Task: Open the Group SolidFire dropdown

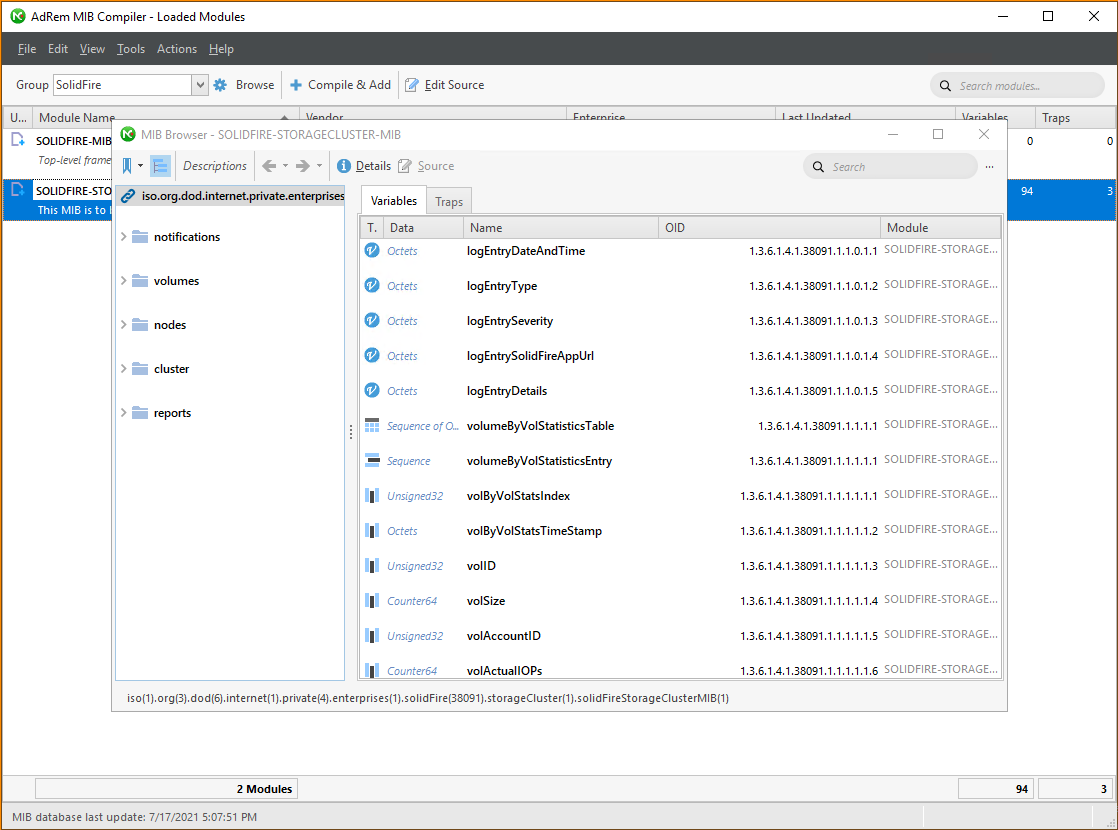Action: [200, 85]
